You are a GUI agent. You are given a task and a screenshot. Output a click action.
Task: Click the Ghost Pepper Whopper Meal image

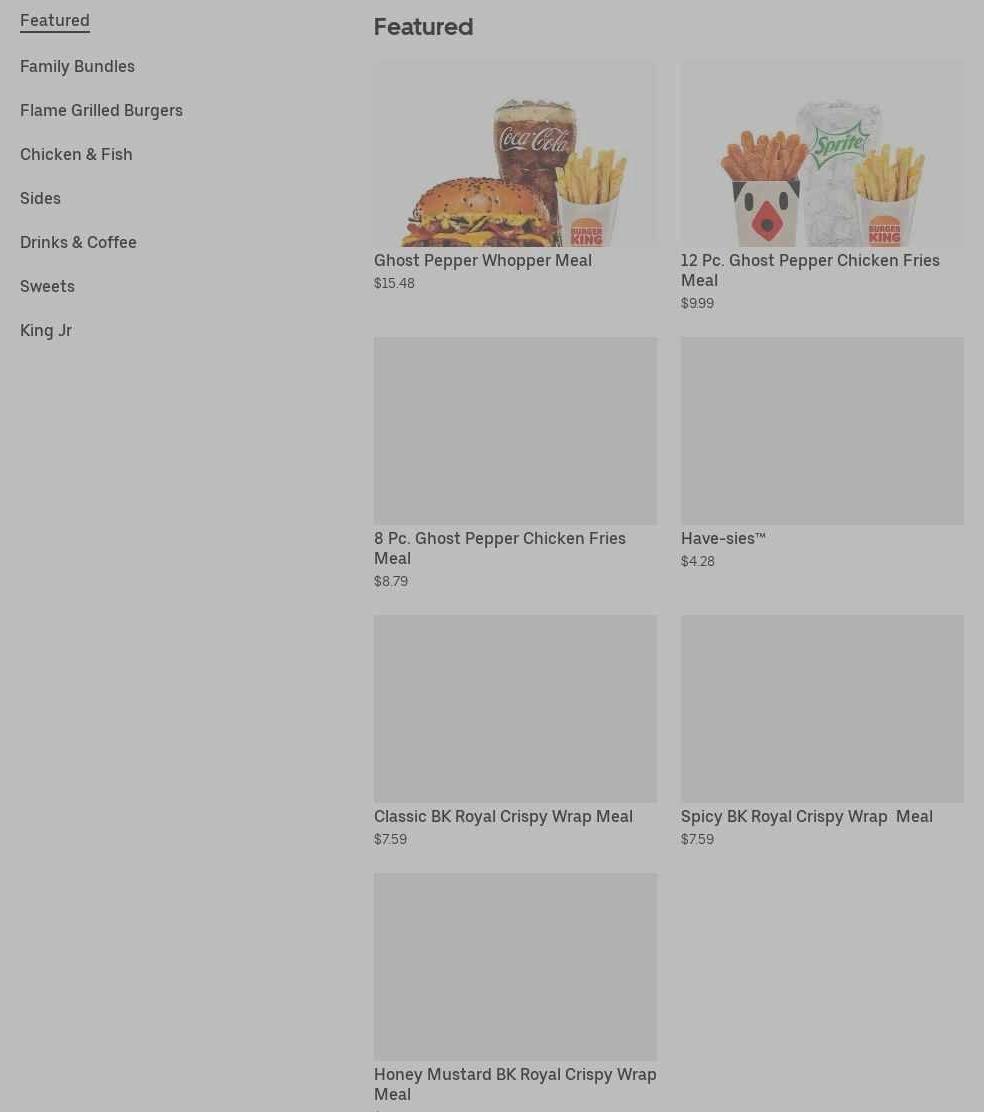(515, 153)
